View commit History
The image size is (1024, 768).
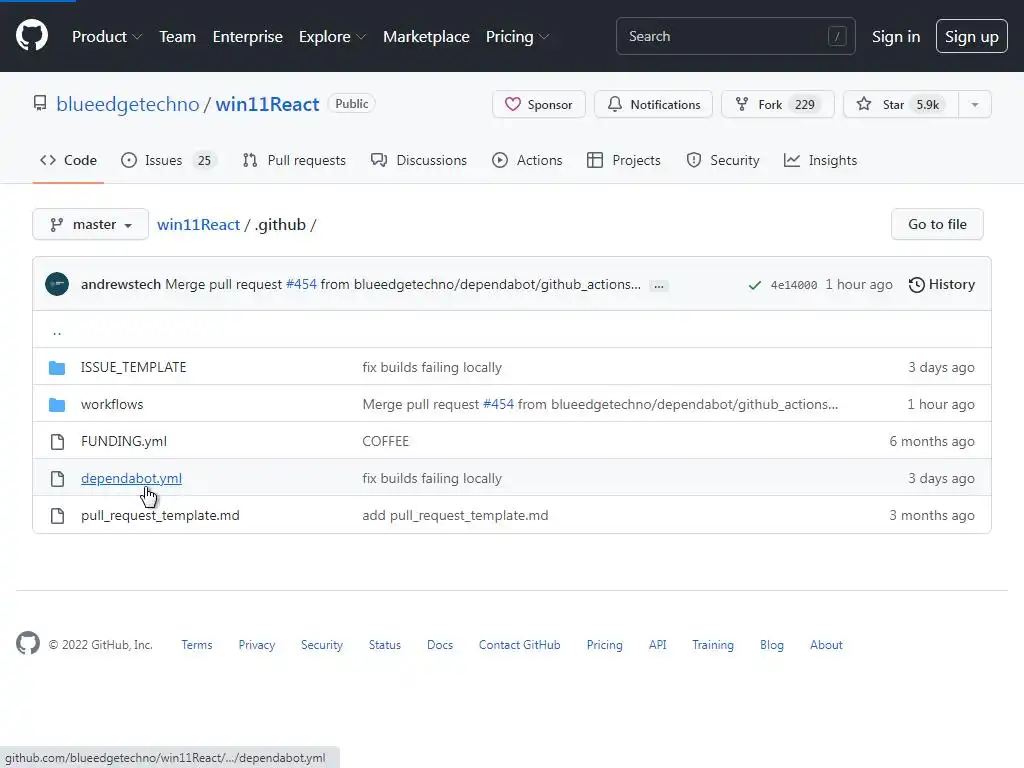941,284
